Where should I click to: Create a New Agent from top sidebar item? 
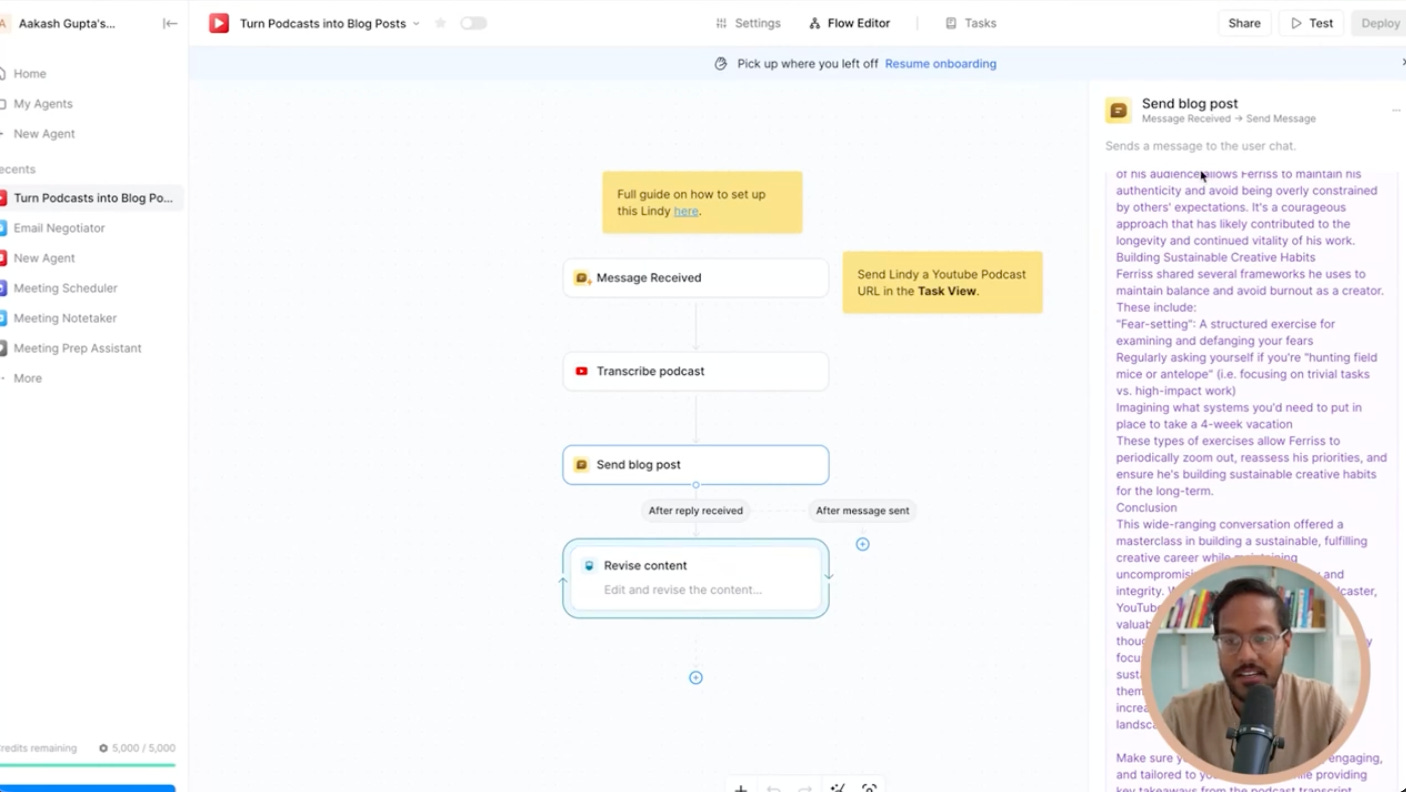pyautogui.click(x=44, y=133)
